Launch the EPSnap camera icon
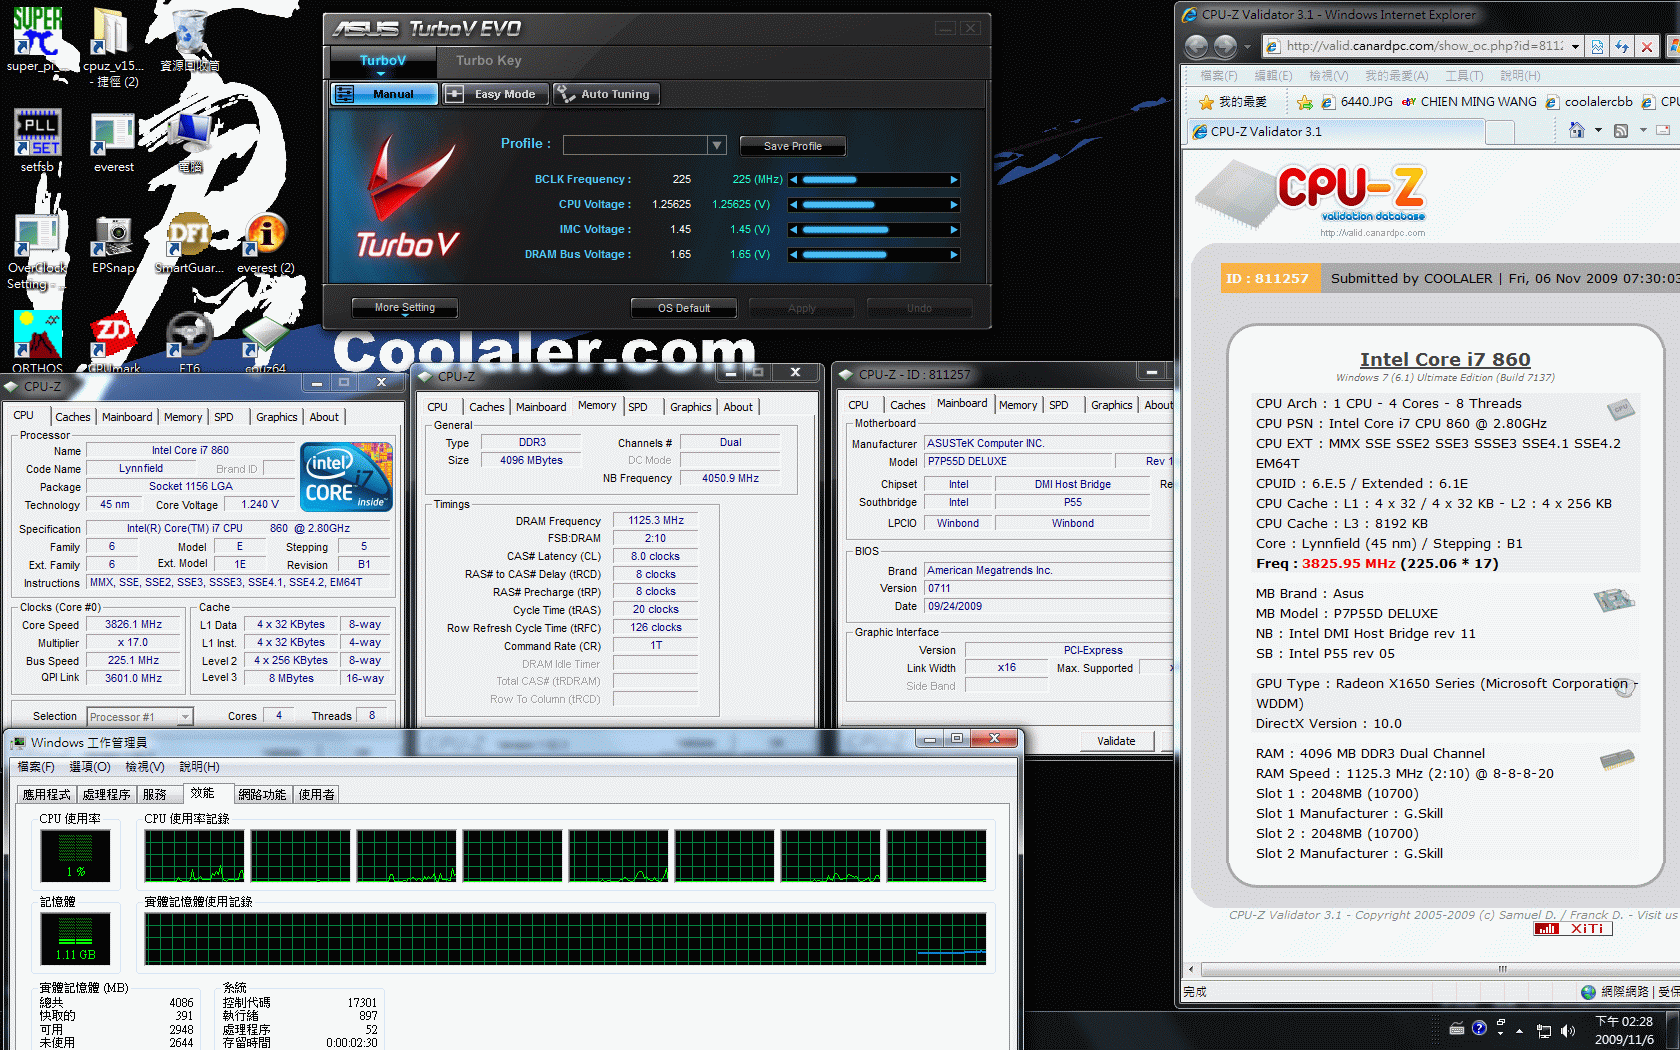Image resolution: width=1680 pixels, height=1050 pixels. 113,243
